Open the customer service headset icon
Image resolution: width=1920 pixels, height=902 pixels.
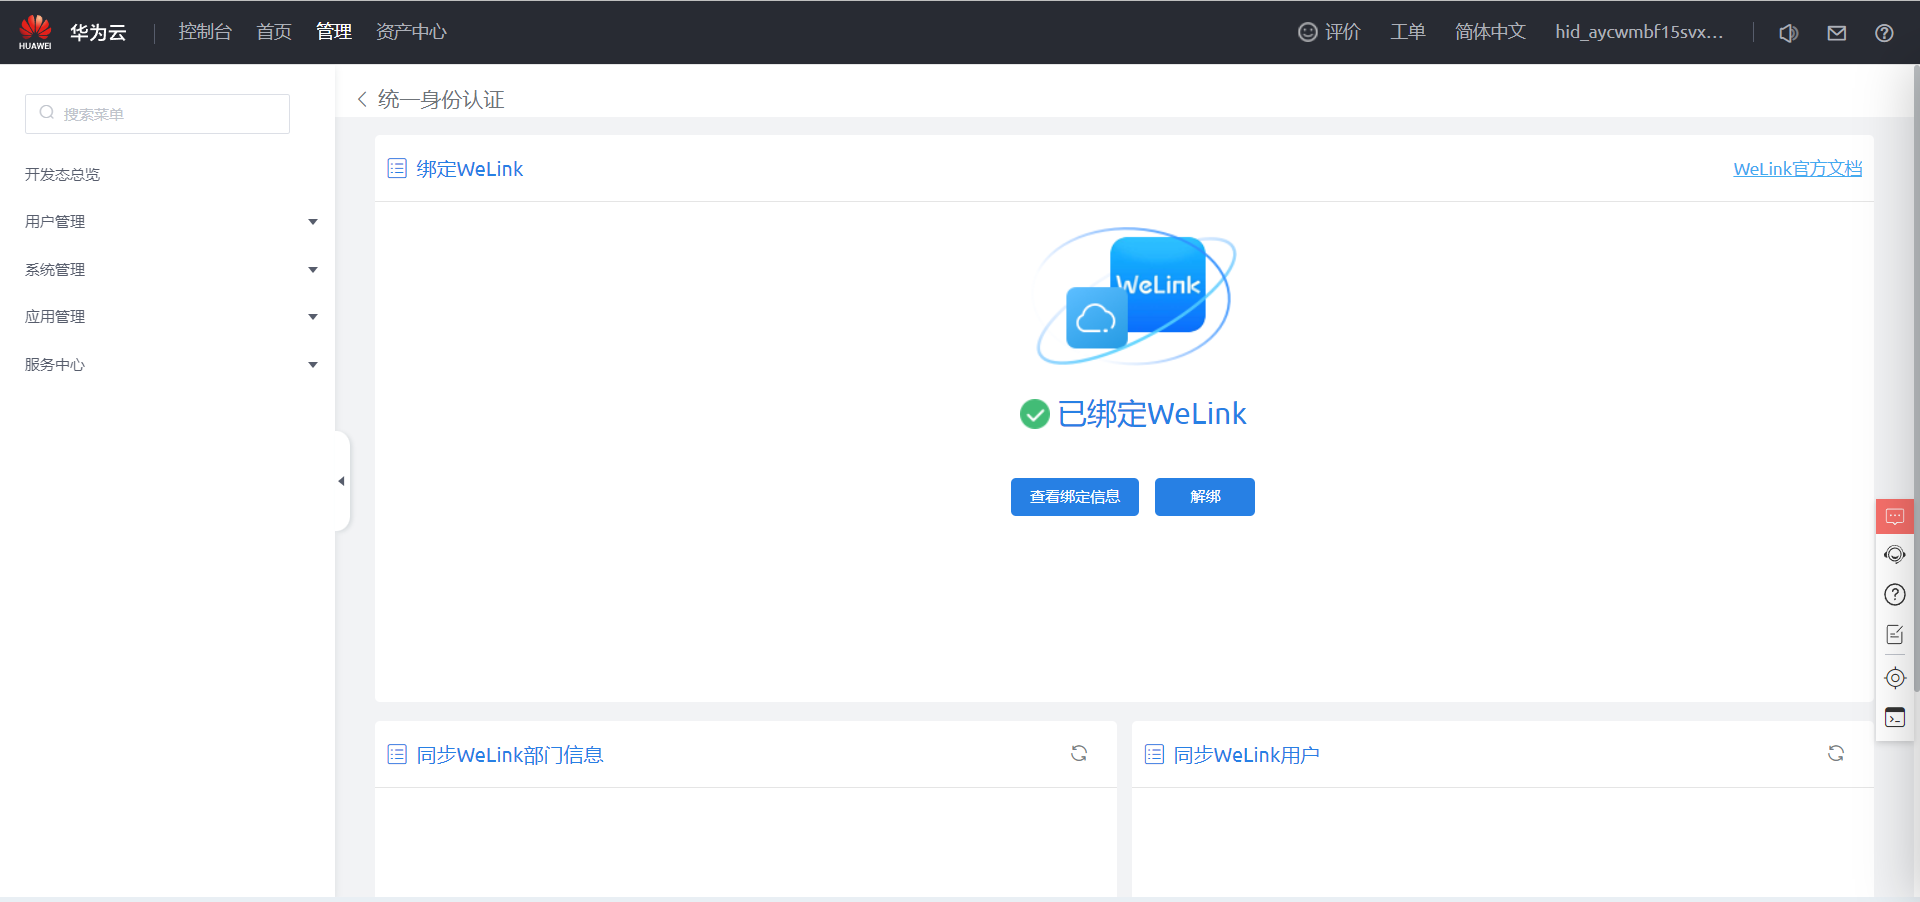1895,554
